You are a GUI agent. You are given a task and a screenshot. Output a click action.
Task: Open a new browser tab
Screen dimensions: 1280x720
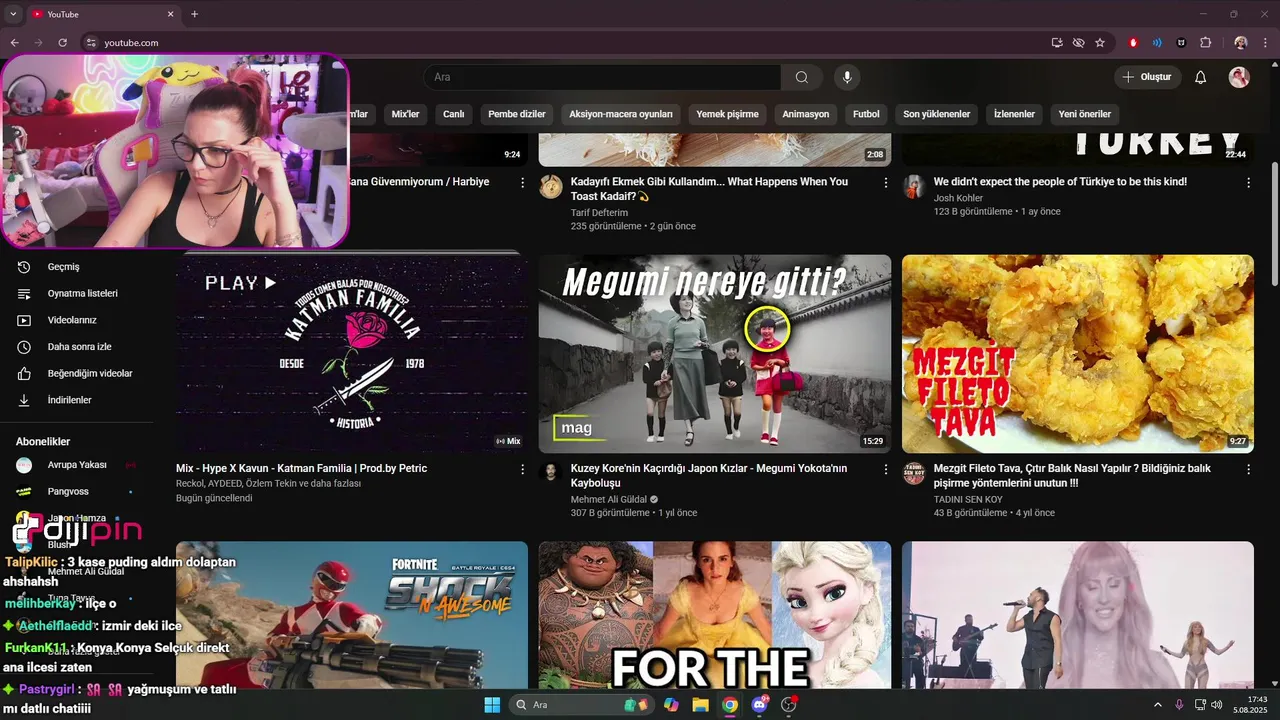[x=194, y=14]
